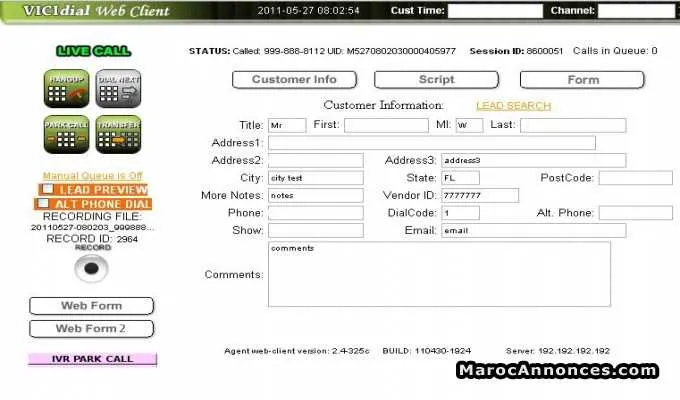Click the IVR Park Call button
680x400 pixels.
92,359
